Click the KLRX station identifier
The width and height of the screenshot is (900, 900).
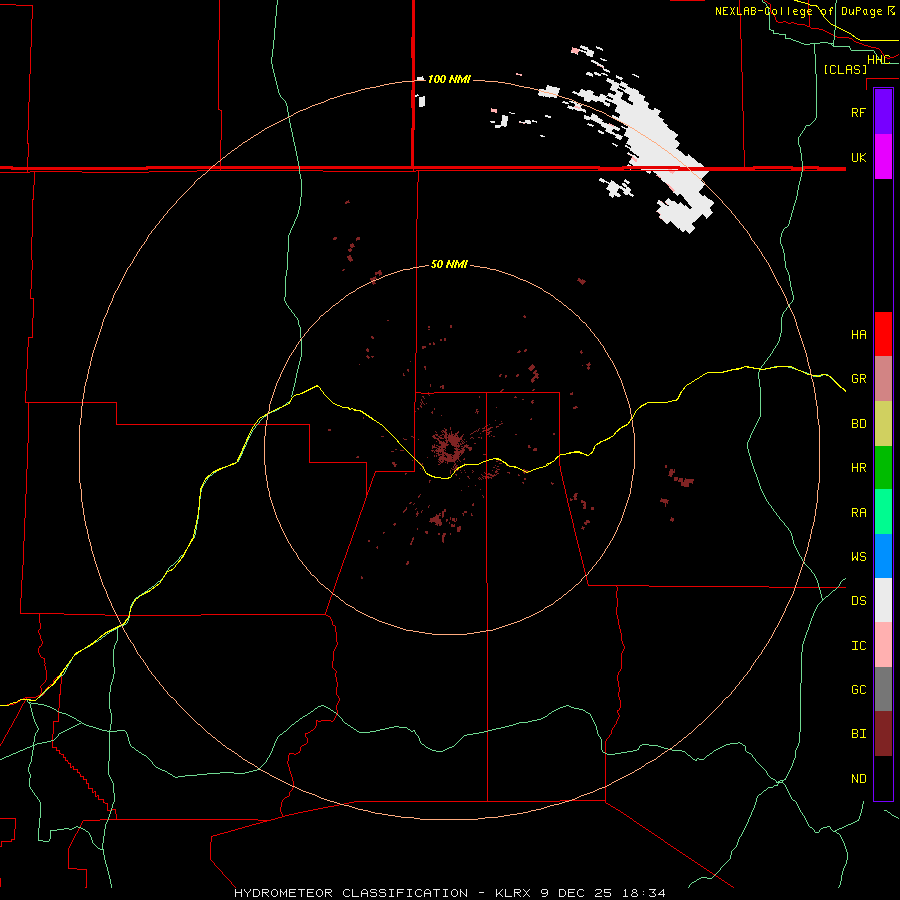(x=513, y=893)
